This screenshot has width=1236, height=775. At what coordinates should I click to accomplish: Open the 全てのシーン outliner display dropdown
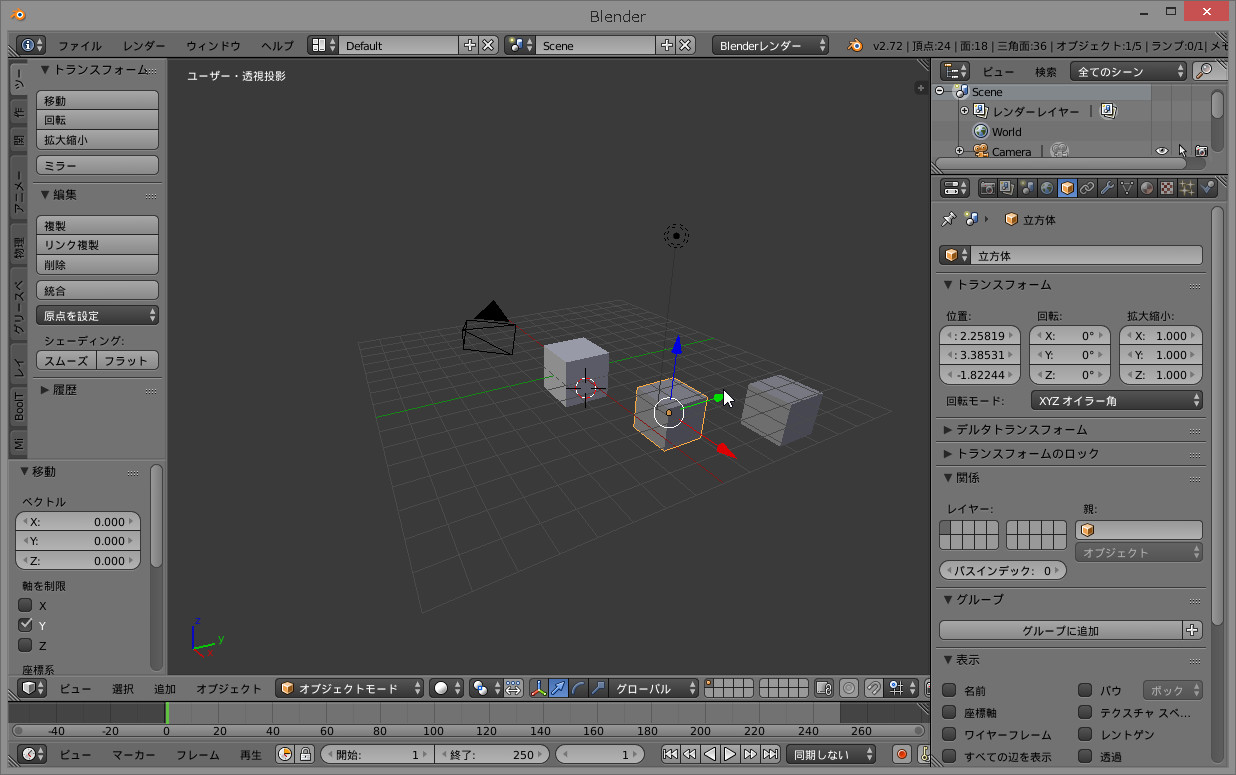1128,71
